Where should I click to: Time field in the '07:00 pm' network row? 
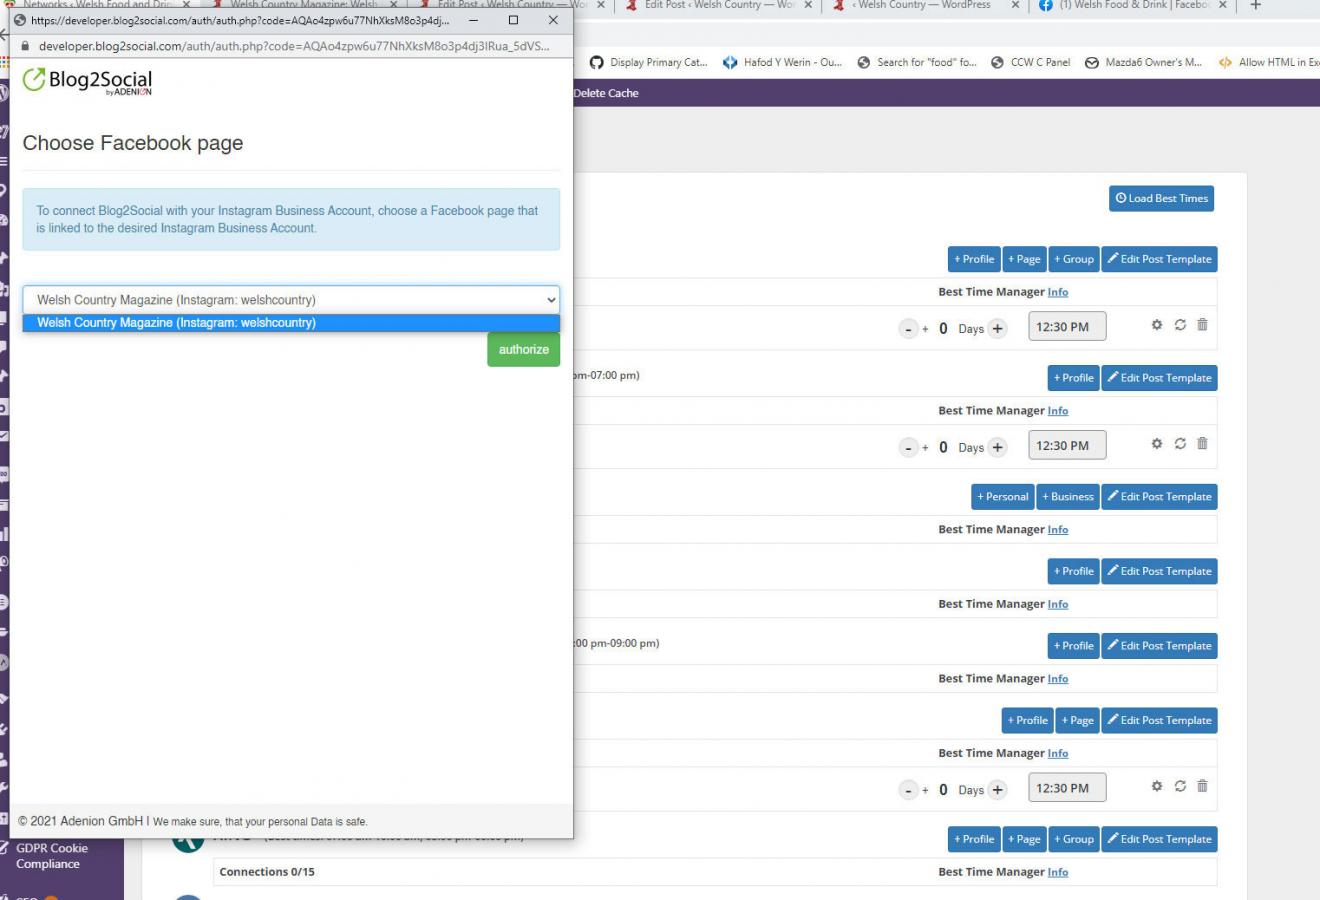pos(1067,446)
